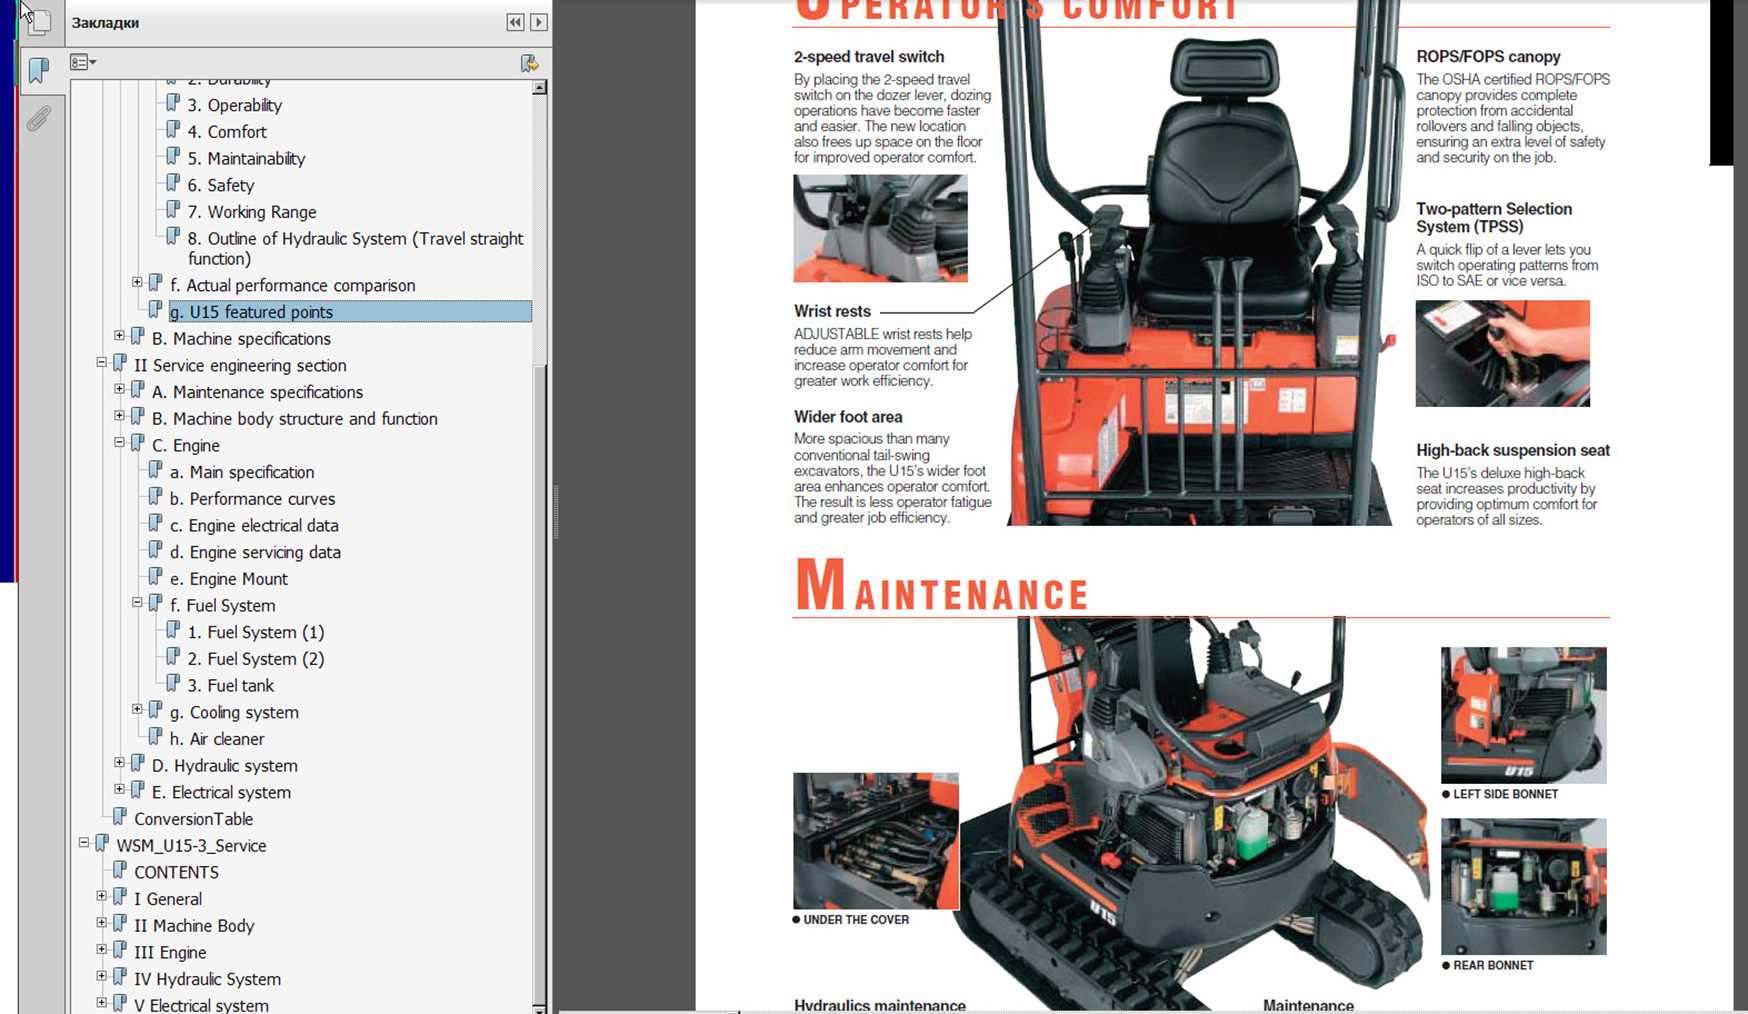Click the right arrow button in Закладки header

[538, 22]
